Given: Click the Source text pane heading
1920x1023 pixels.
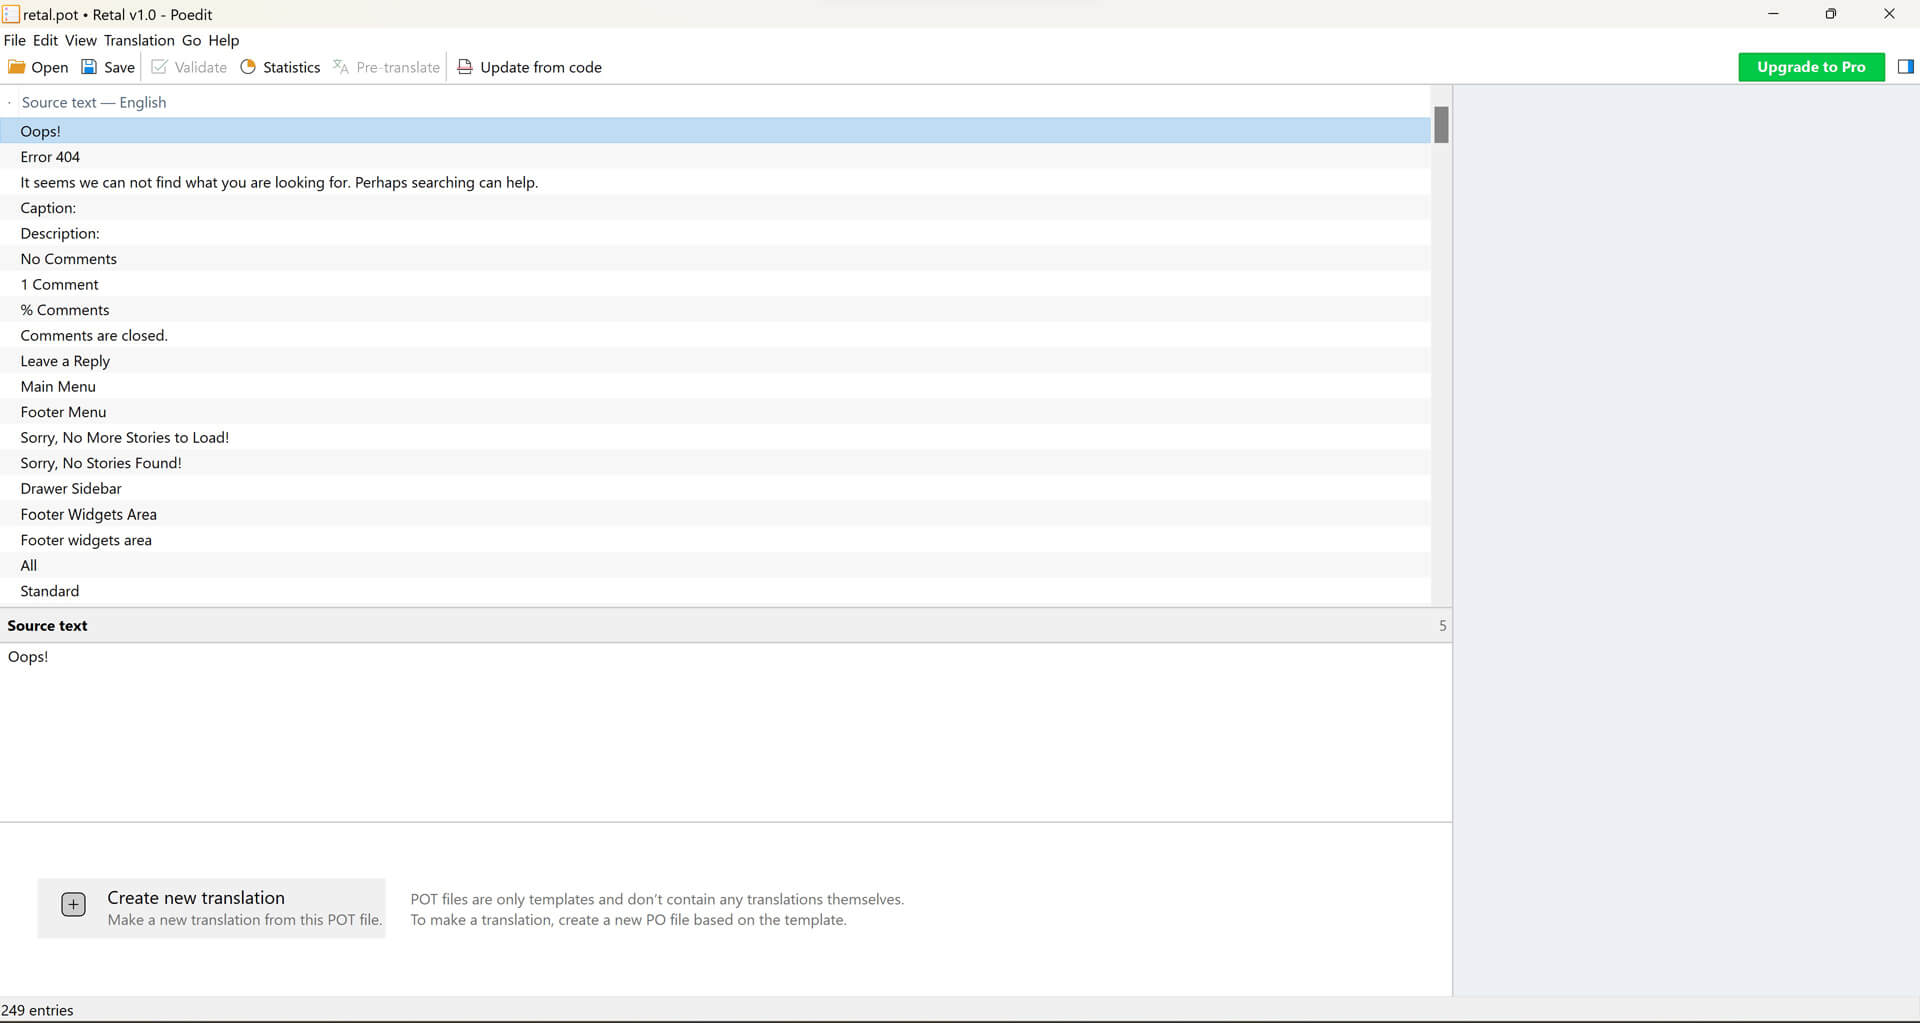Looking at the screenshot, I should [x=47, y=625].
